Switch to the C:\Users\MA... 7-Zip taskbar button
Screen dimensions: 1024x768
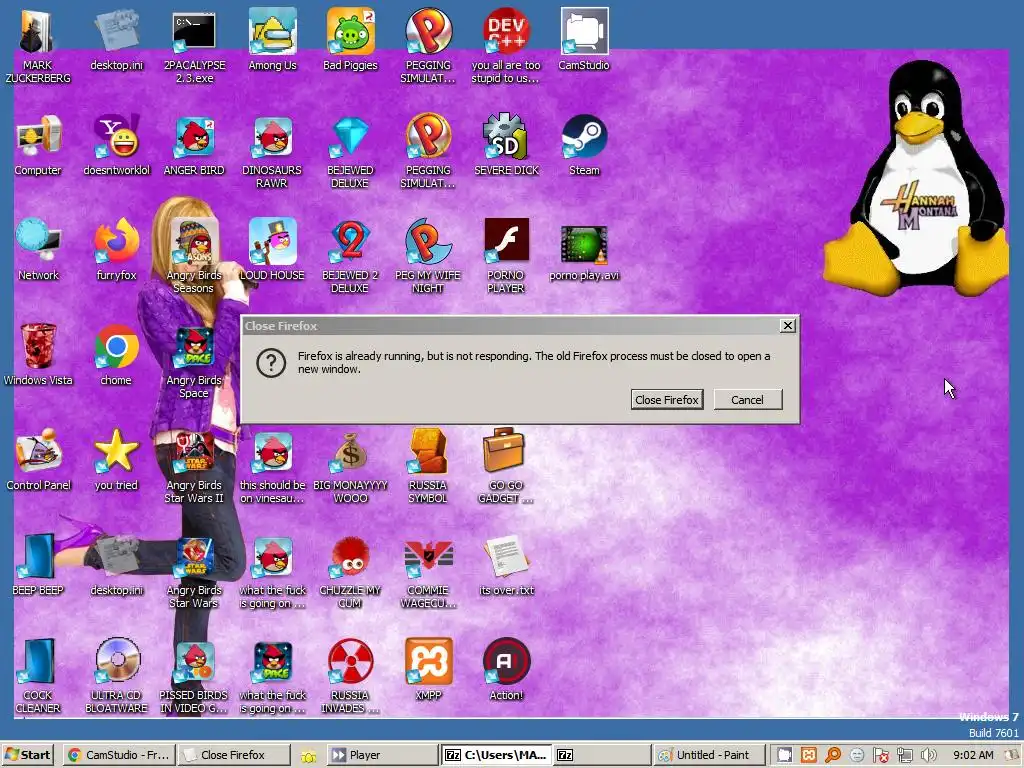[x=496, y=755]
